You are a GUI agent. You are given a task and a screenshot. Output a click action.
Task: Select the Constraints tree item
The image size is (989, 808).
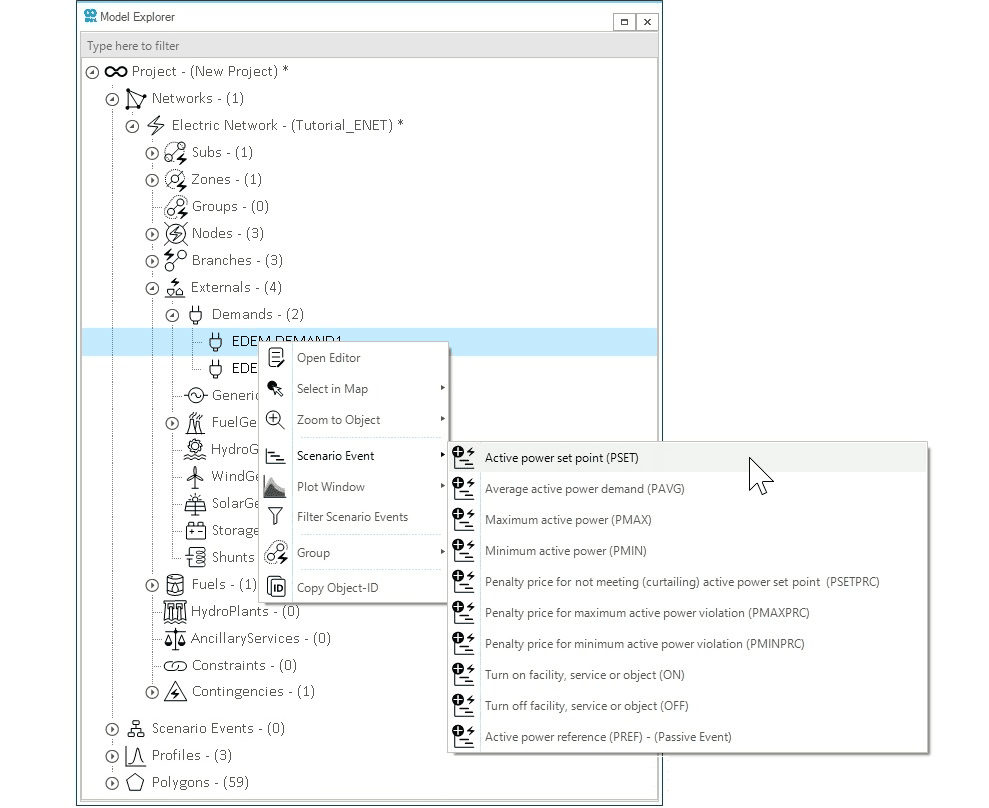243,665
